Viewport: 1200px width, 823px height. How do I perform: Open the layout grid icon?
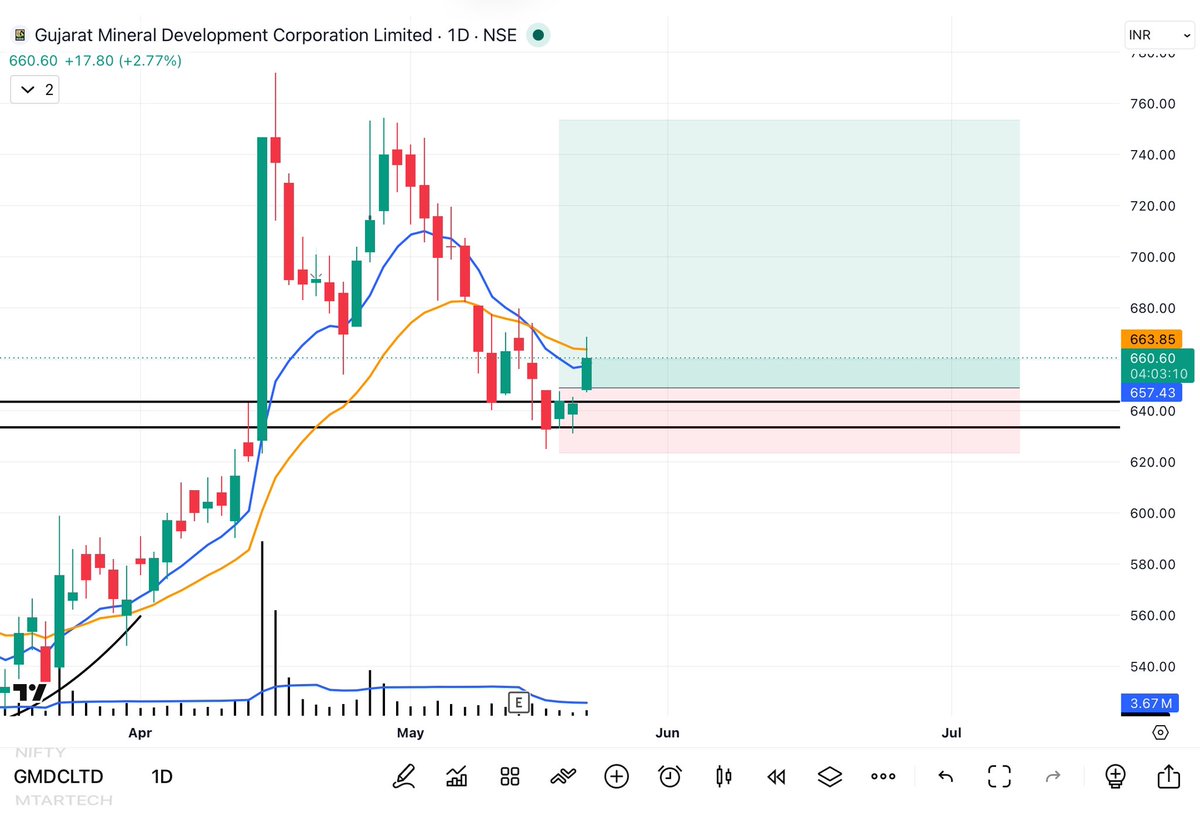click(x=510, y=776)
